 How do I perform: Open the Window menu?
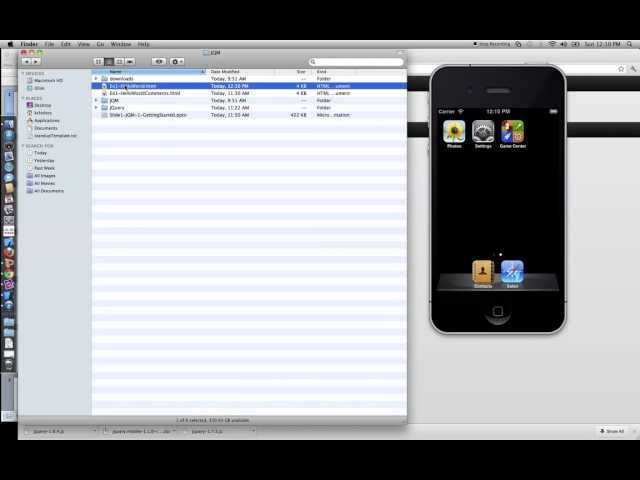tap(121, 44)
